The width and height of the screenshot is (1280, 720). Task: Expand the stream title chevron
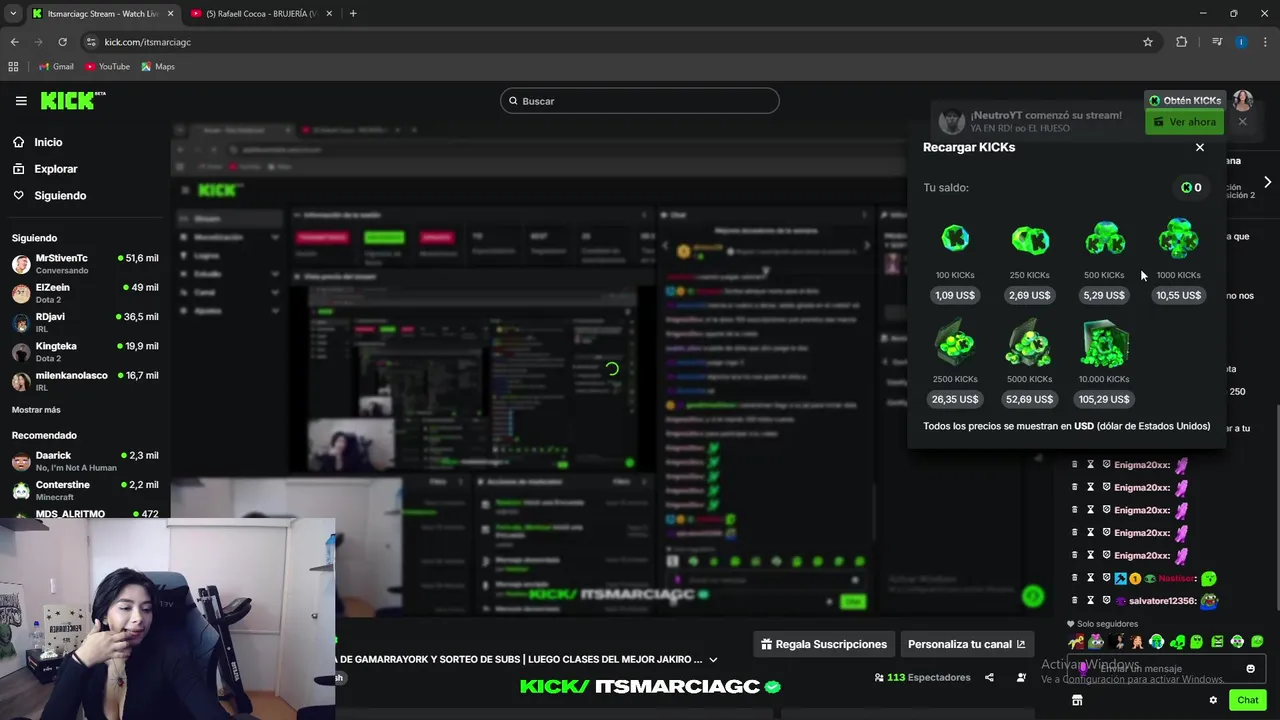[713, 660]
